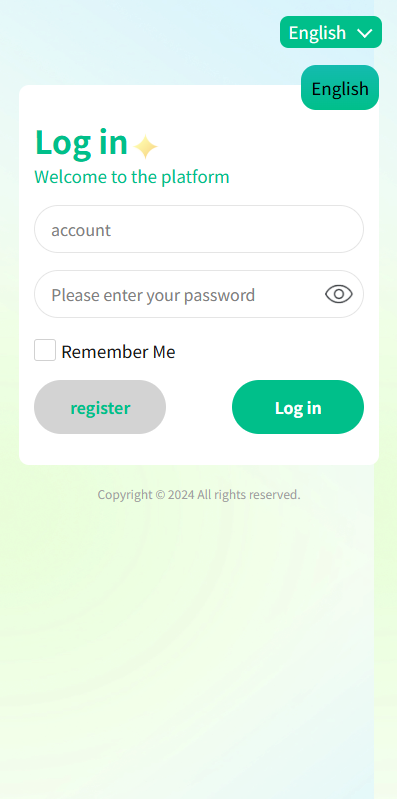Click the 'account' placeholder text
The image size is (397, 799).
(81, 230)
